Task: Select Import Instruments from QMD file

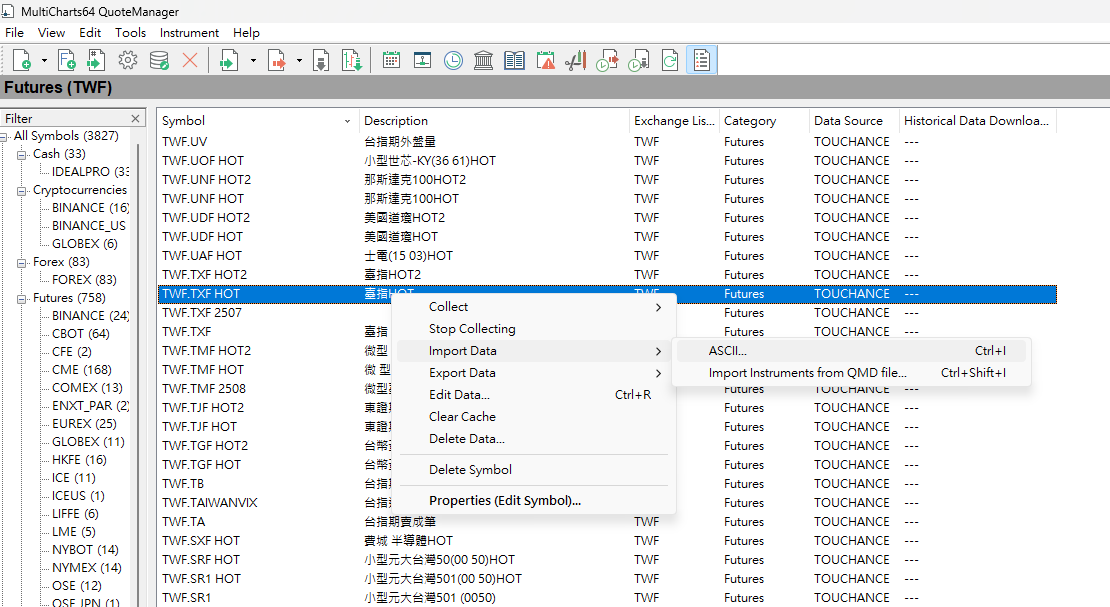Action: [807, 373]
